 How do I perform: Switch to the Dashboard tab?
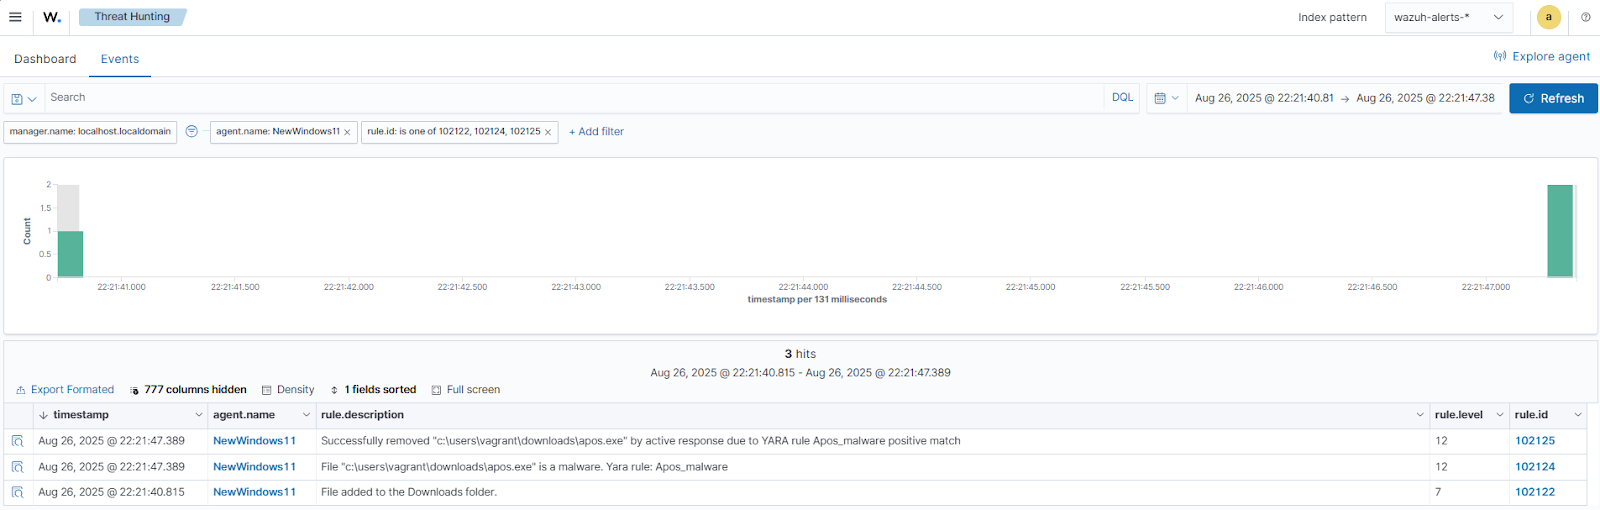coord(45,59)
